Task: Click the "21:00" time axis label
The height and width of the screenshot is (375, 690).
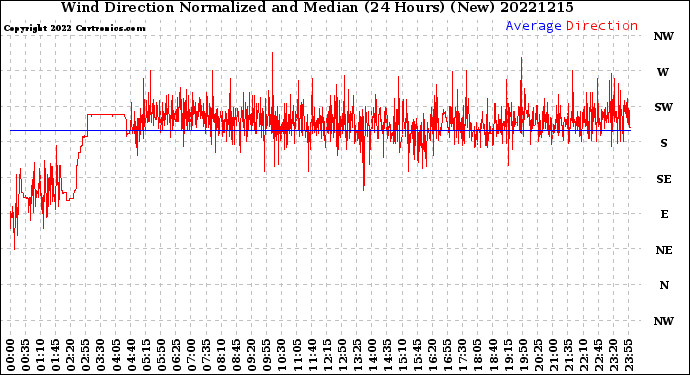Action: pyautogui.click(x=553, y=355)
